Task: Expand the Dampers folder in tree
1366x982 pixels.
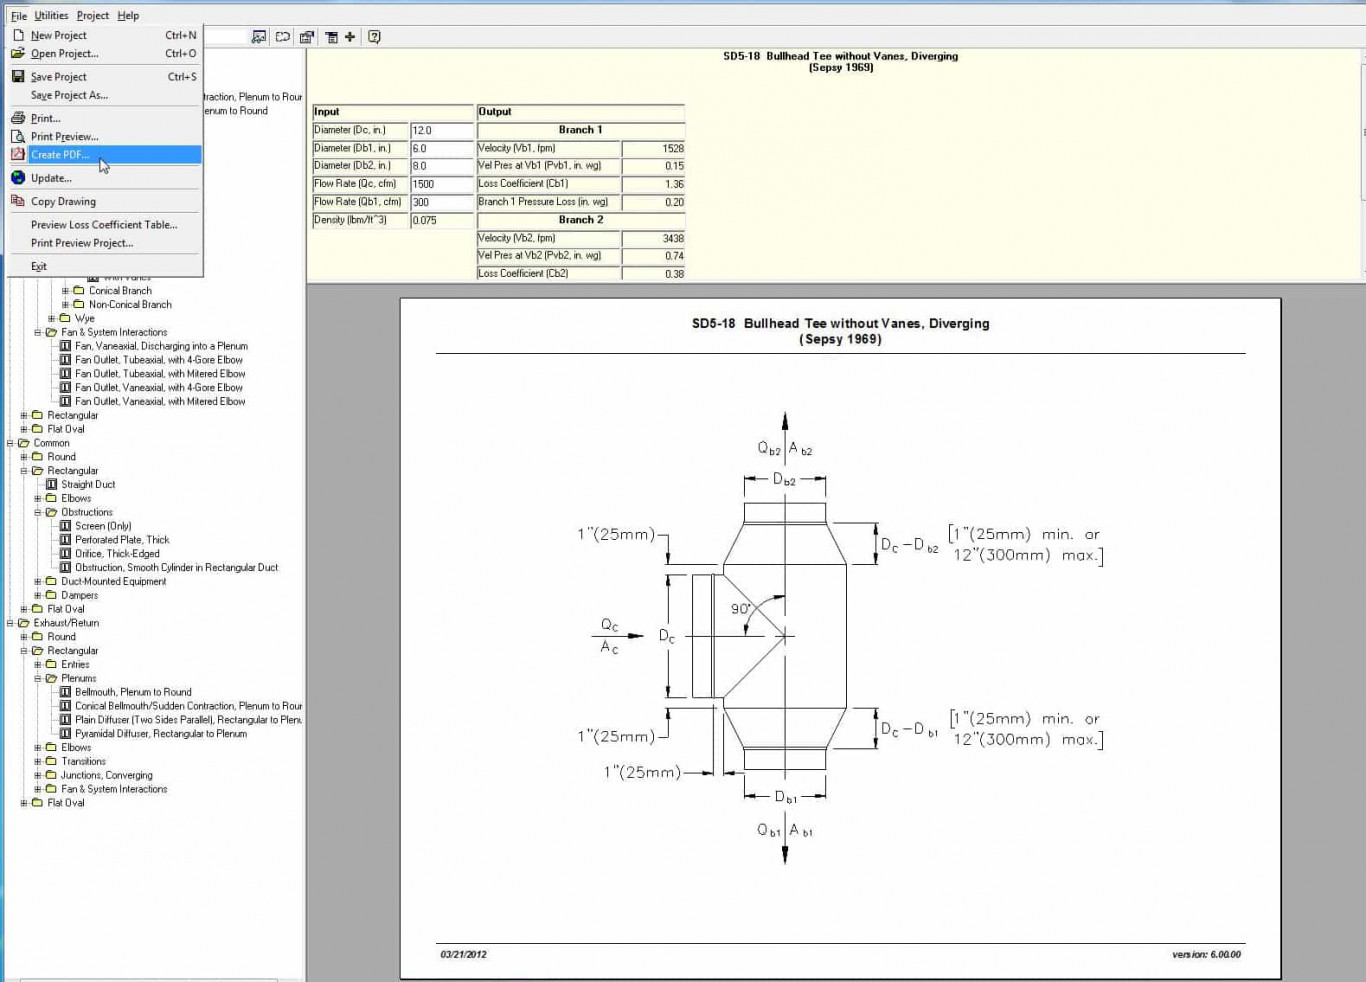Action: point(38,595)
